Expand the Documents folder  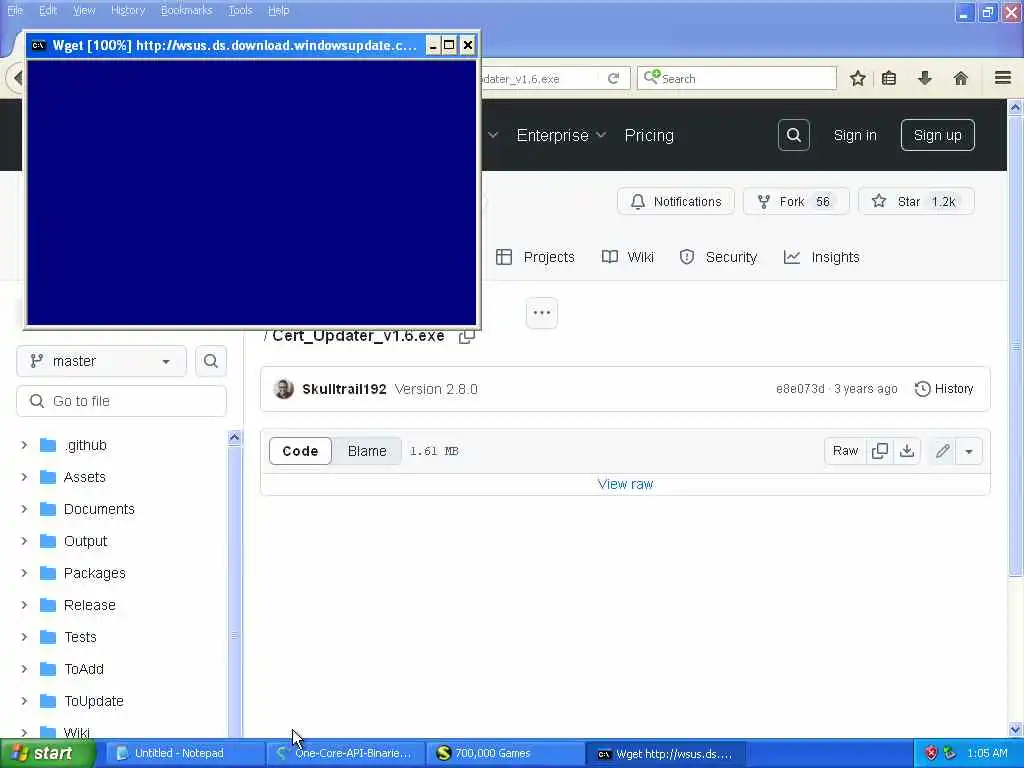(24, 509)
